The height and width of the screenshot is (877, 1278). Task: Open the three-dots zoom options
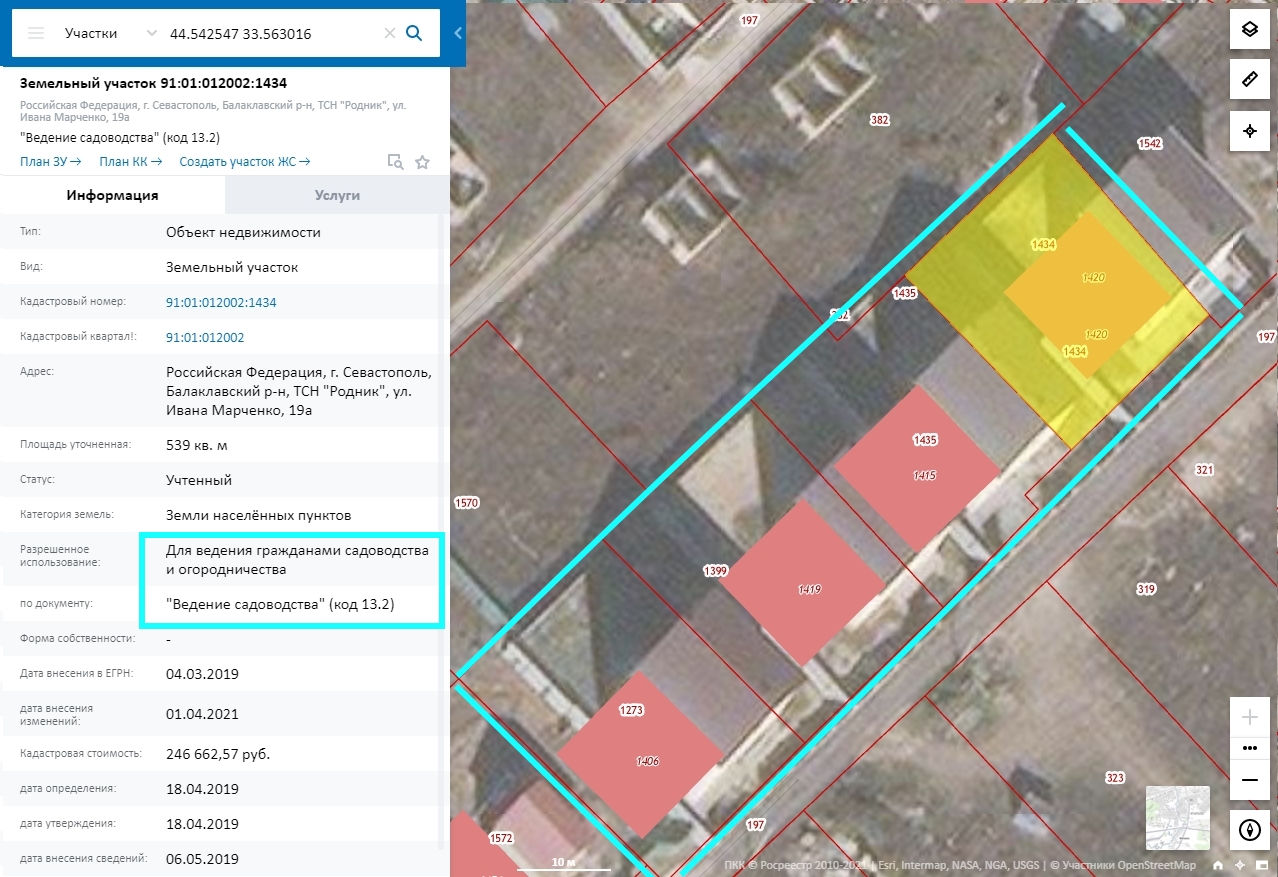point(1249,747)
